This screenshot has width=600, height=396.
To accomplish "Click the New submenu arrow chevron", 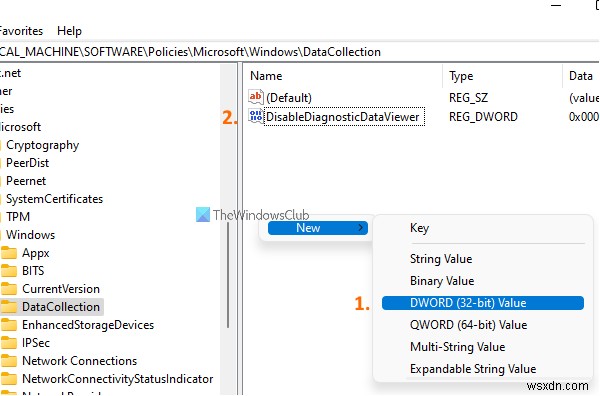I will (360, 228).
